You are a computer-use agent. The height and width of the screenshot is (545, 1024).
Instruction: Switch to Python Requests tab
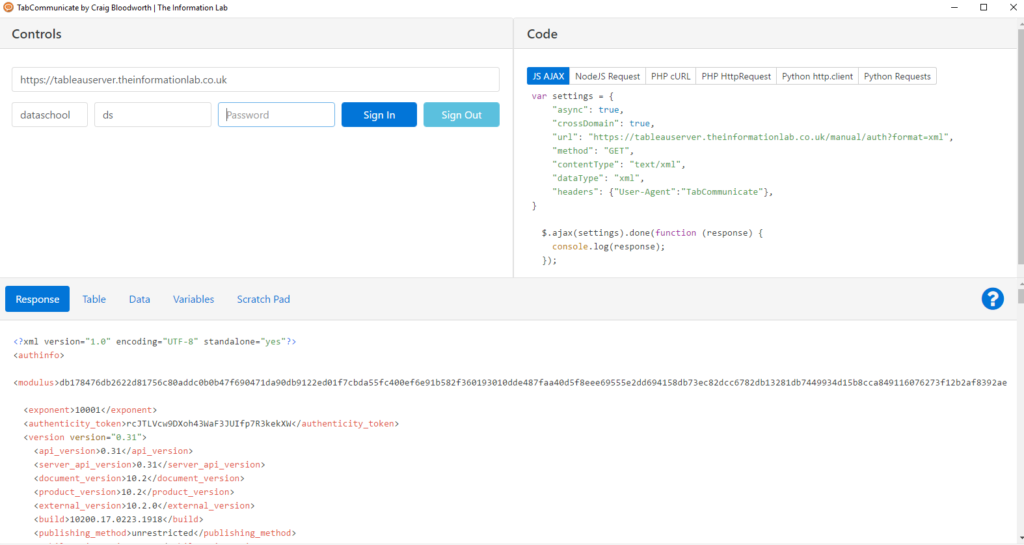pos(897,76)
